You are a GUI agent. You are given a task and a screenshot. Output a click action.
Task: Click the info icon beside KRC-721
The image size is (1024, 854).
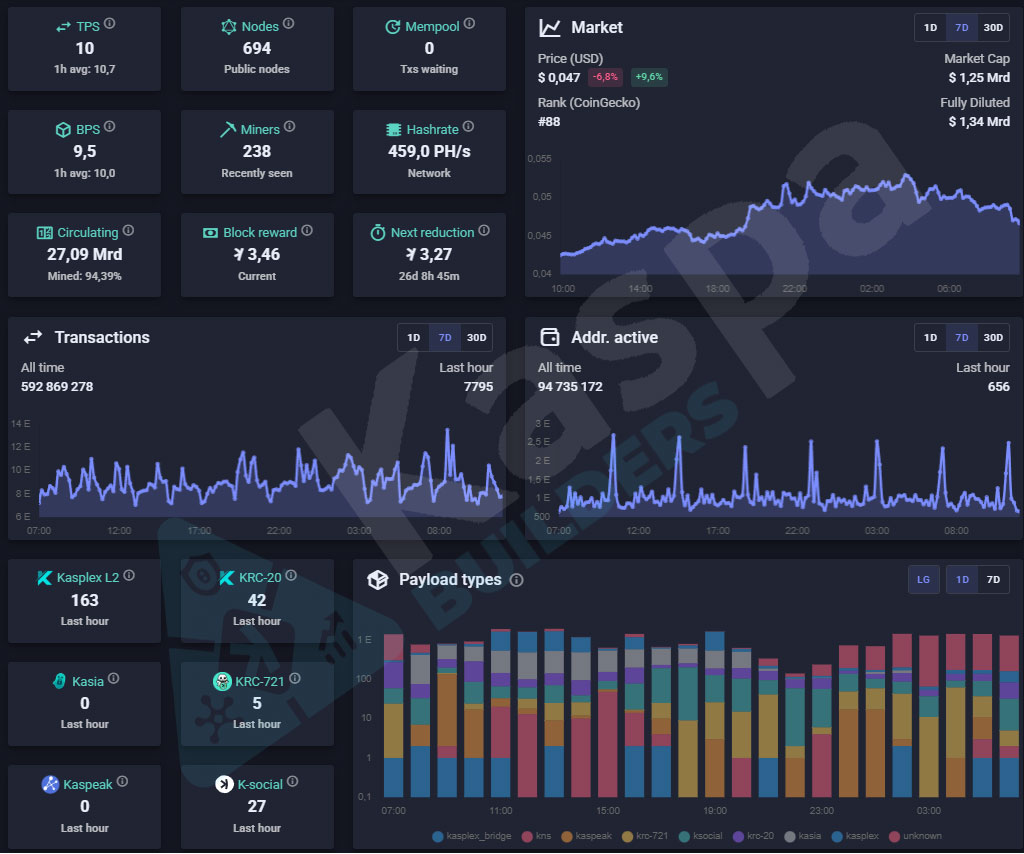[295, 679]
